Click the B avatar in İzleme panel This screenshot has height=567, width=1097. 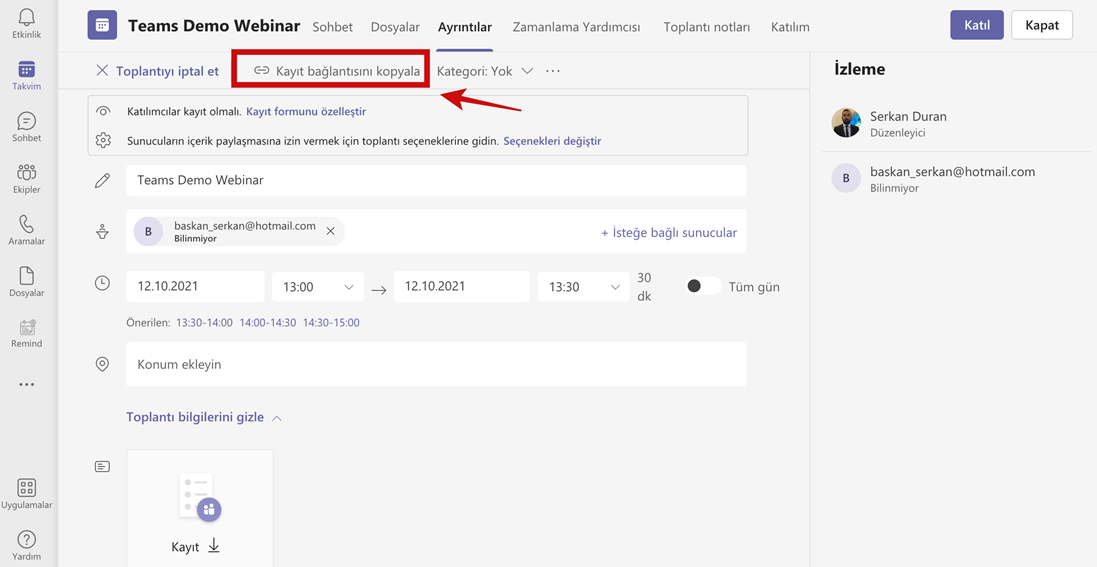point(846,178)
